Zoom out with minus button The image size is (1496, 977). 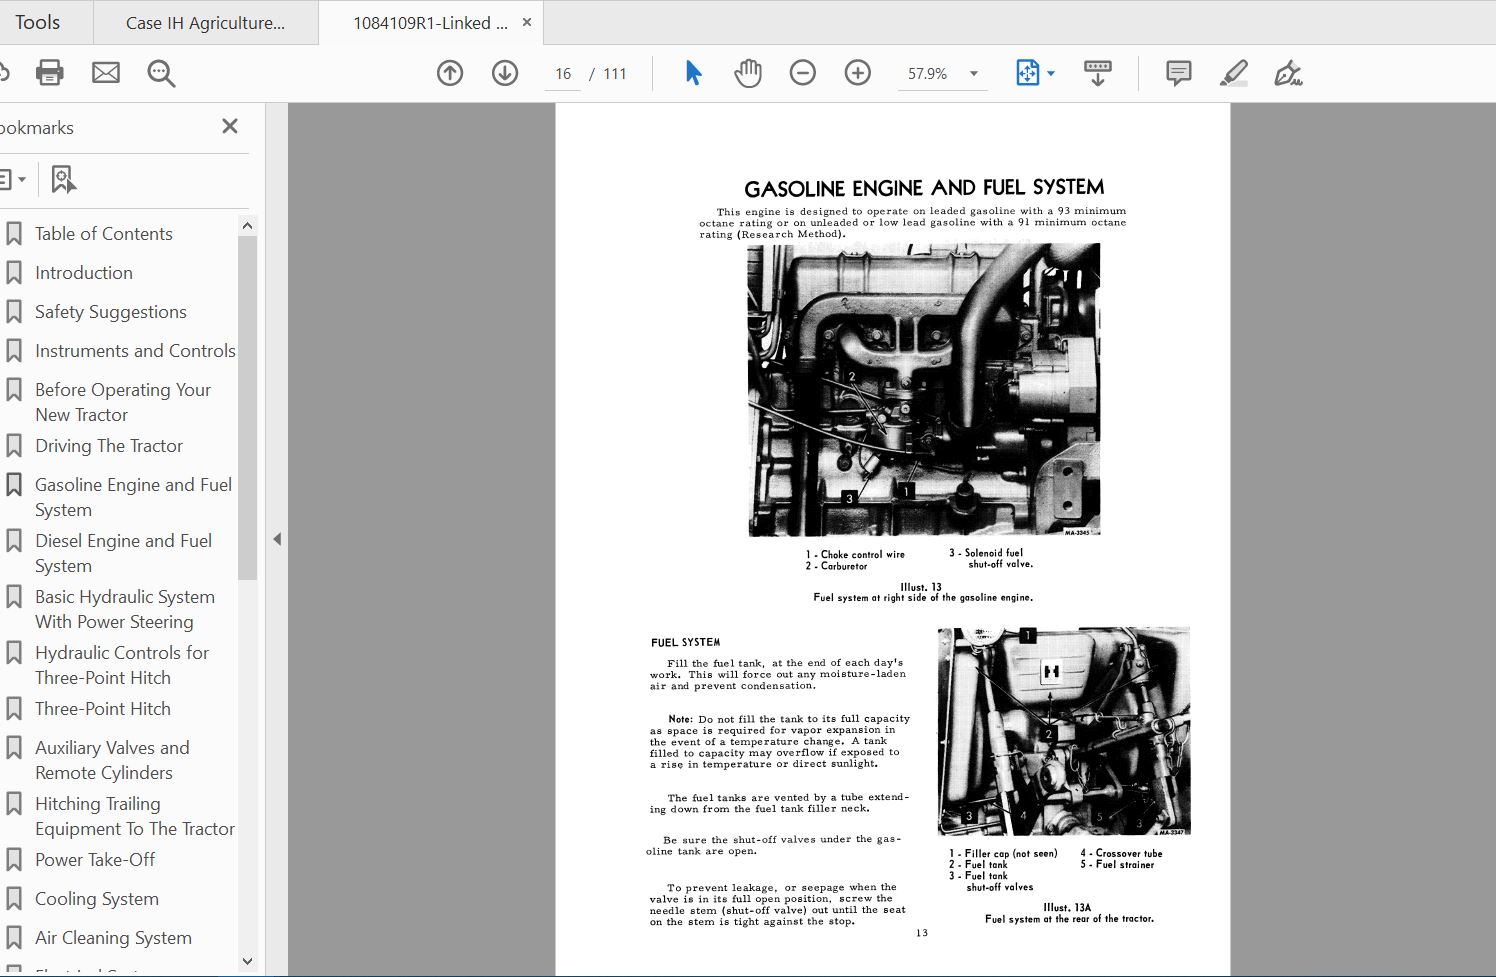tap(803, 73)
